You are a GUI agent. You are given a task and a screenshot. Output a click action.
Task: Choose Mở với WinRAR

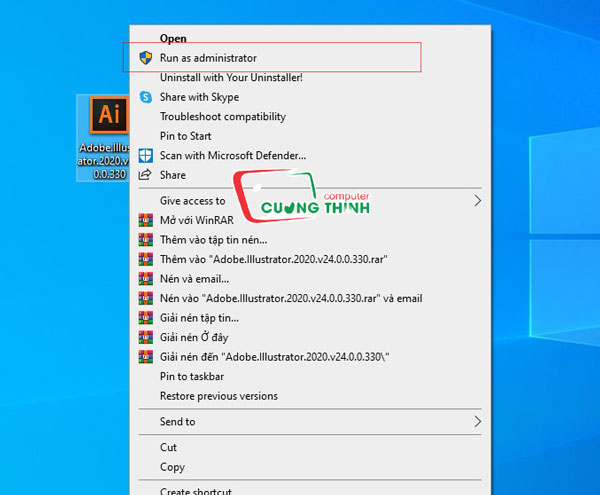pos(310,220)
